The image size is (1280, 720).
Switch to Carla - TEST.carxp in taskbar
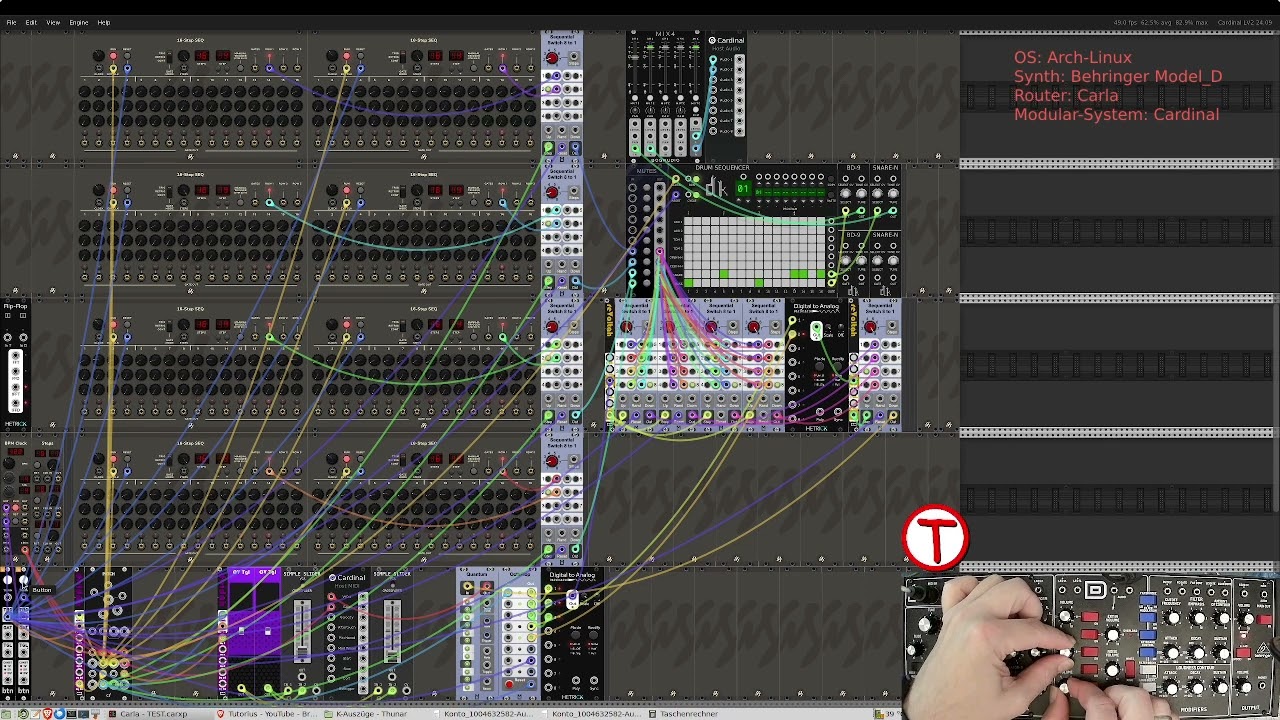[x=152, y=714]
